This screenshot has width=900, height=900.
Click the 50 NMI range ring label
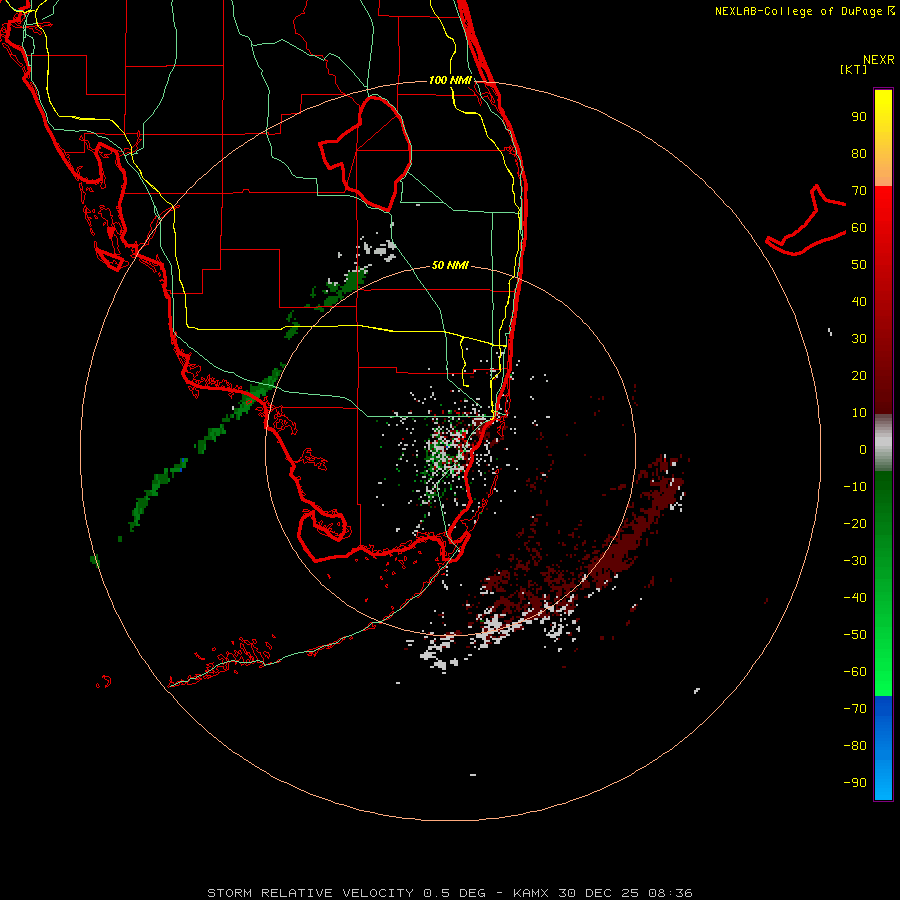450,265
